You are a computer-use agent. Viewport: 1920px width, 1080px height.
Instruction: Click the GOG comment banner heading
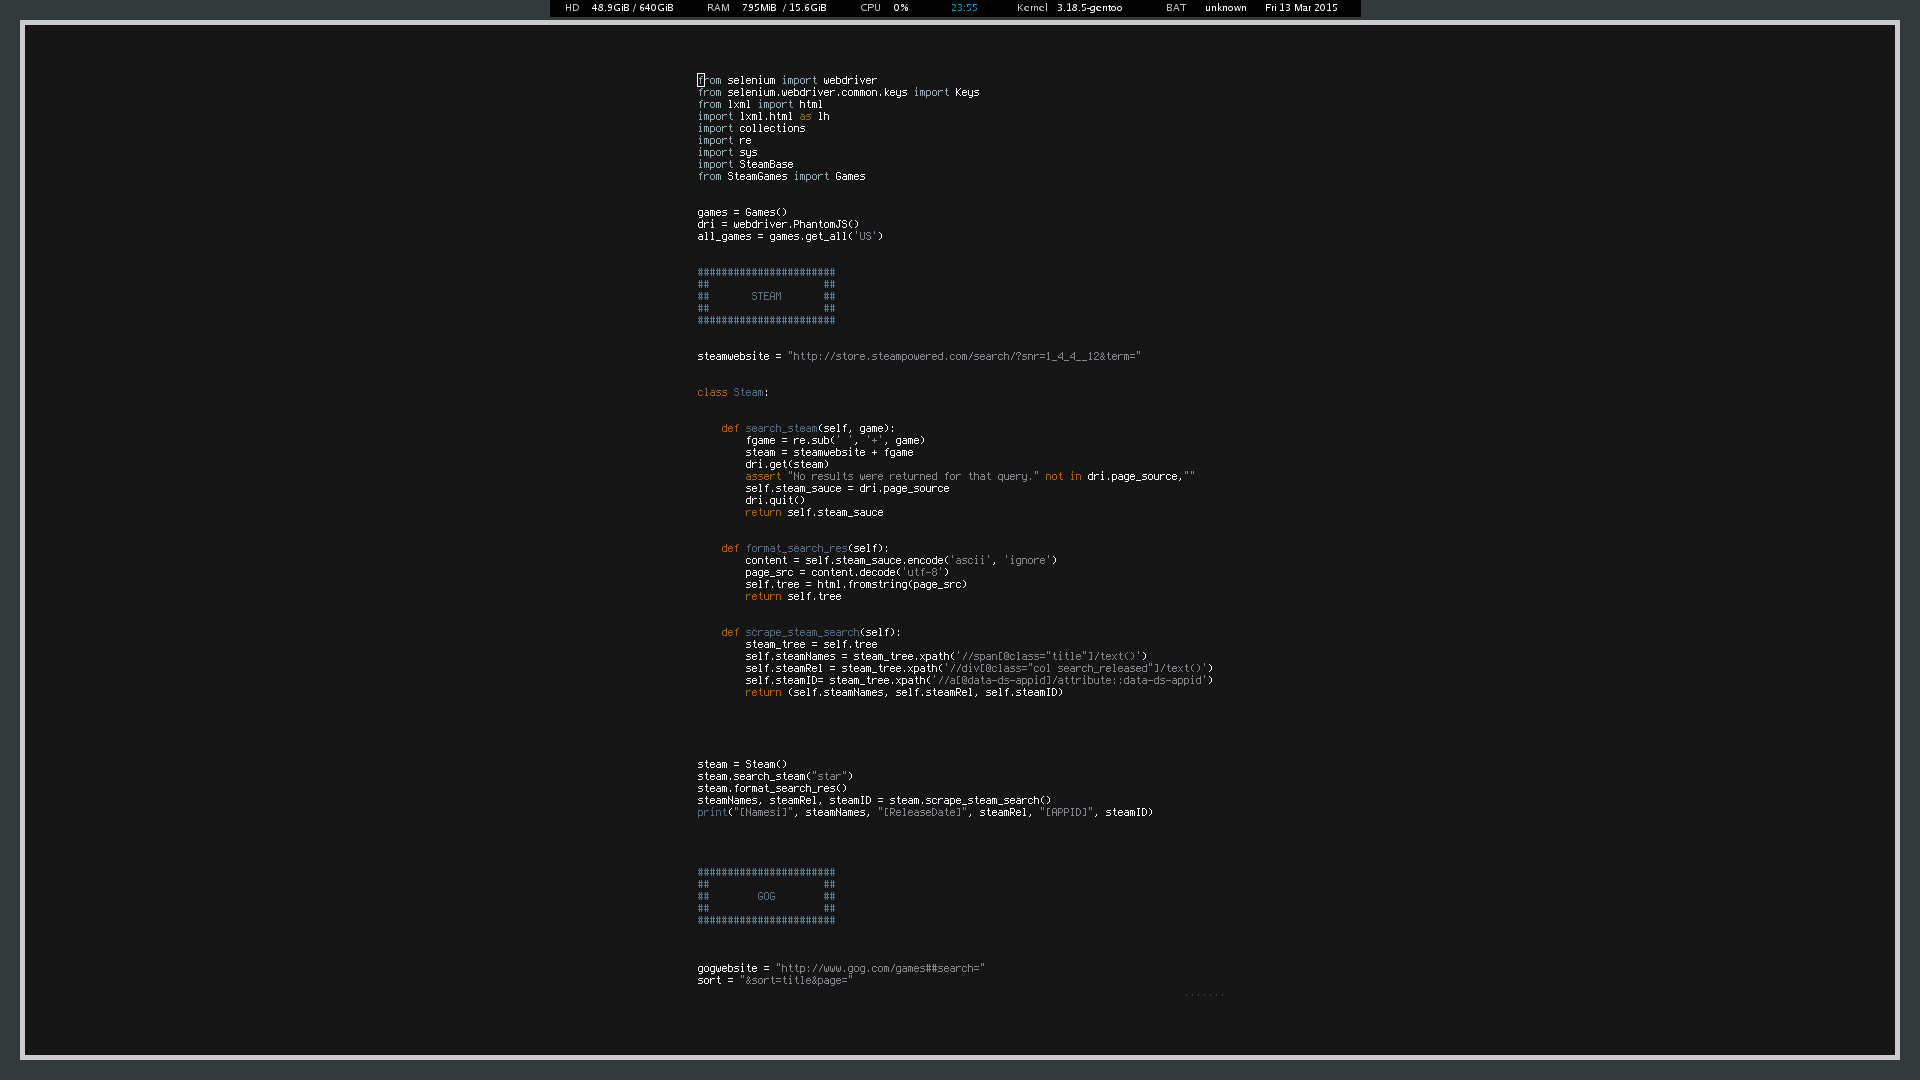[x=766, y=896]
